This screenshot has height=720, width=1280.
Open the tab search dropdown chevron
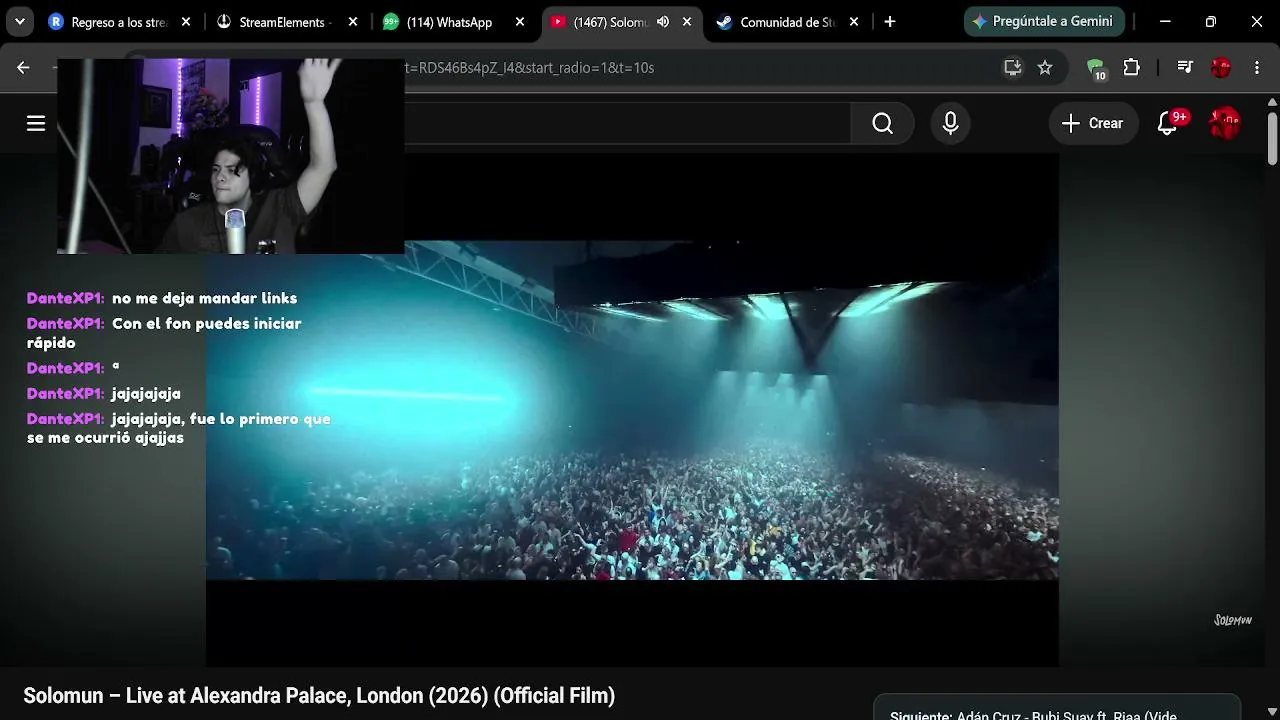click(x=19, y=21)
